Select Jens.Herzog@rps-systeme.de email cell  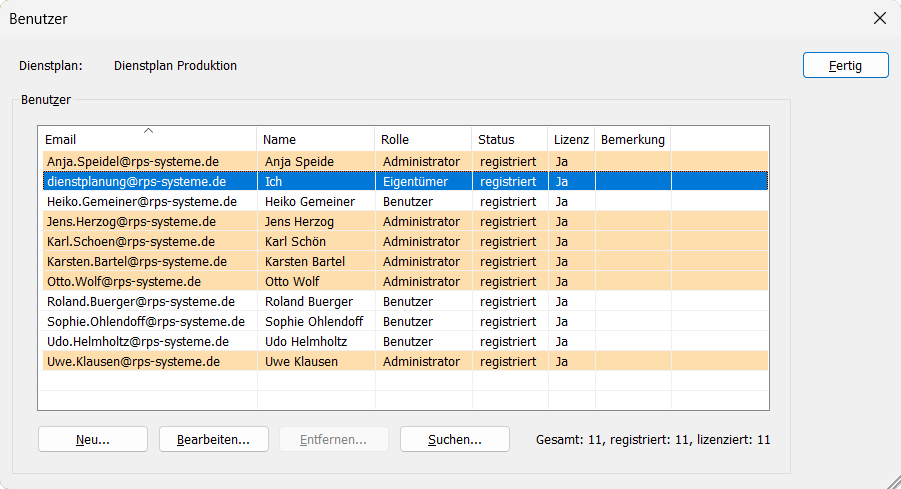tap(149, 222)
